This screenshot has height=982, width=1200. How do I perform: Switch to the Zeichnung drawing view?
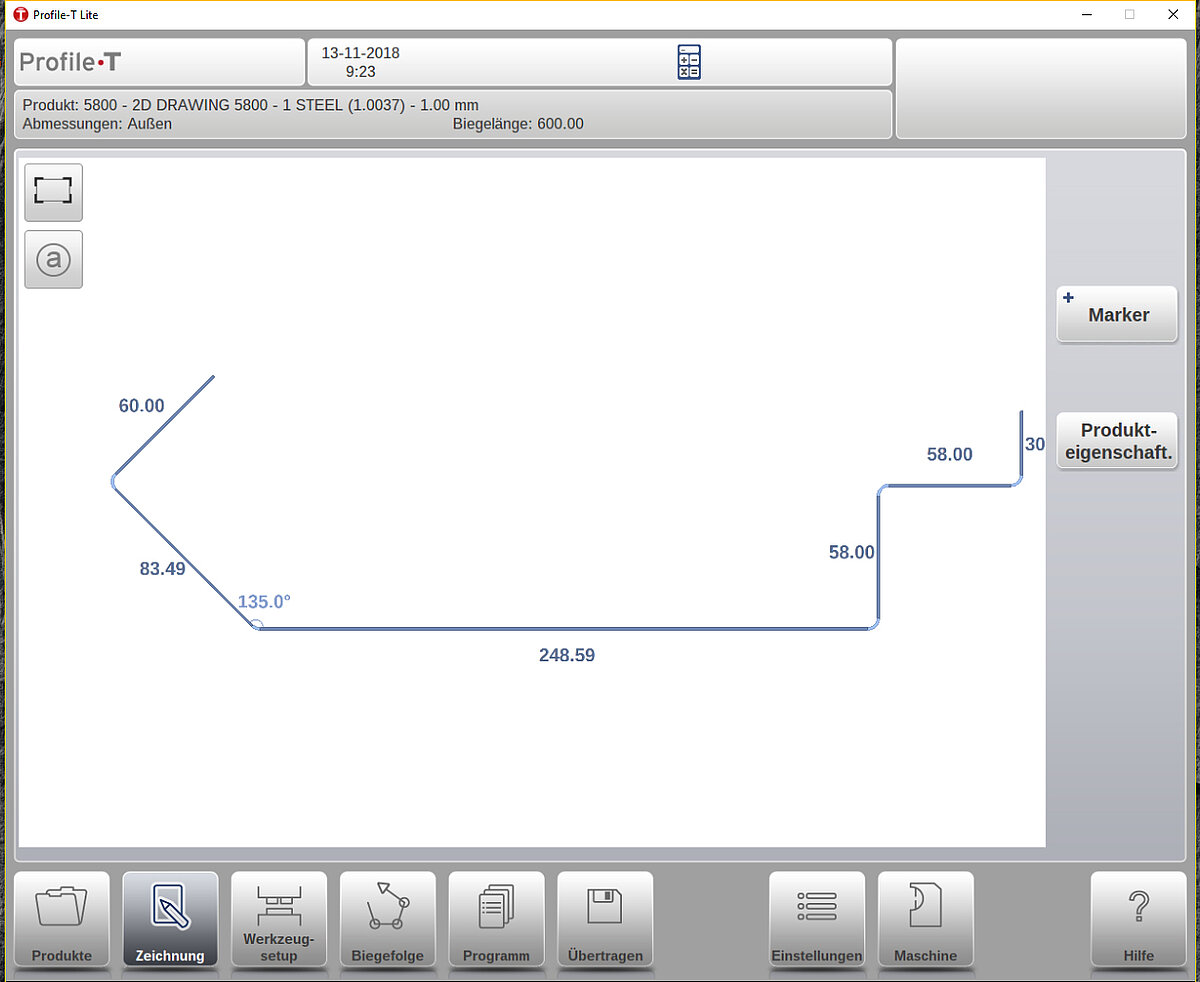point(170,920)
